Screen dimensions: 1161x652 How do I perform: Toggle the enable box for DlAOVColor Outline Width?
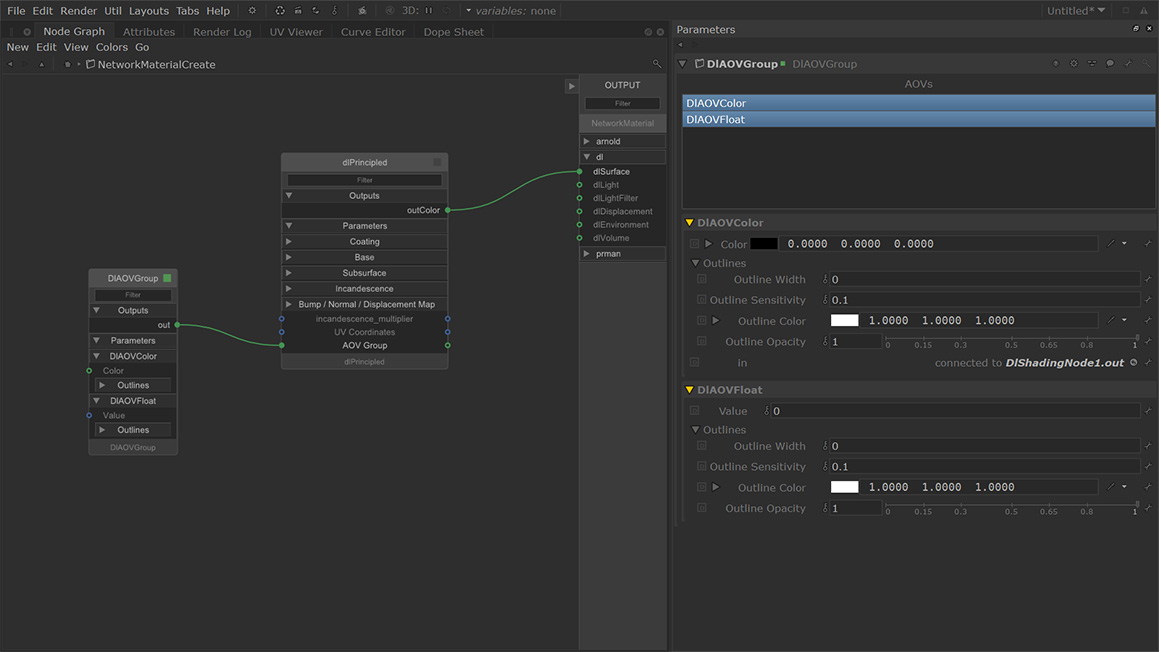702,280
